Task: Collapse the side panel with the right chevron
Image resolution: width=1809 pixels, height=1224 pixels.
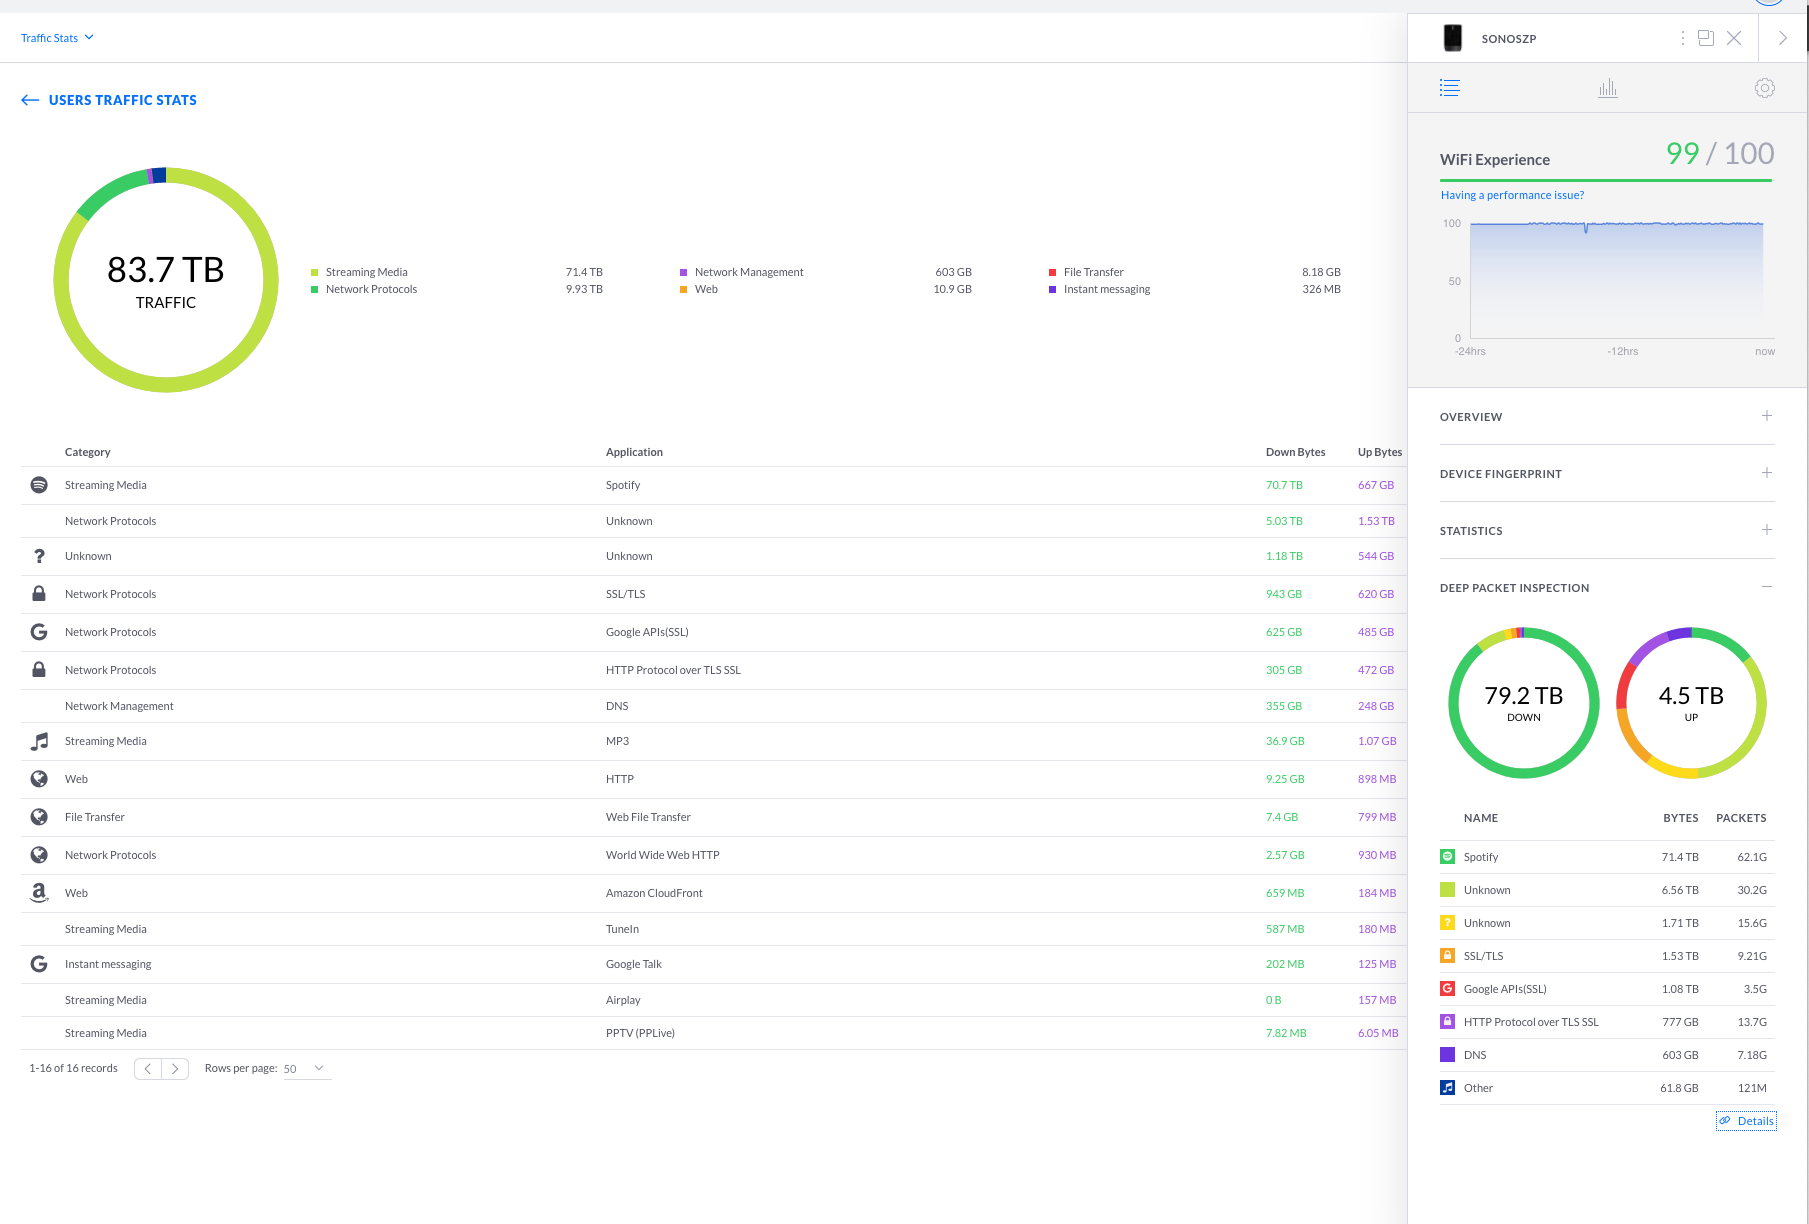Action: 1783,38
